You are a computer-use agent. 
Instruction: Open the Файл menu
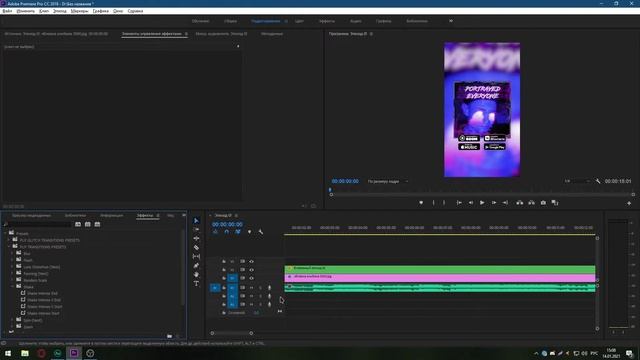tap(7, 11)
